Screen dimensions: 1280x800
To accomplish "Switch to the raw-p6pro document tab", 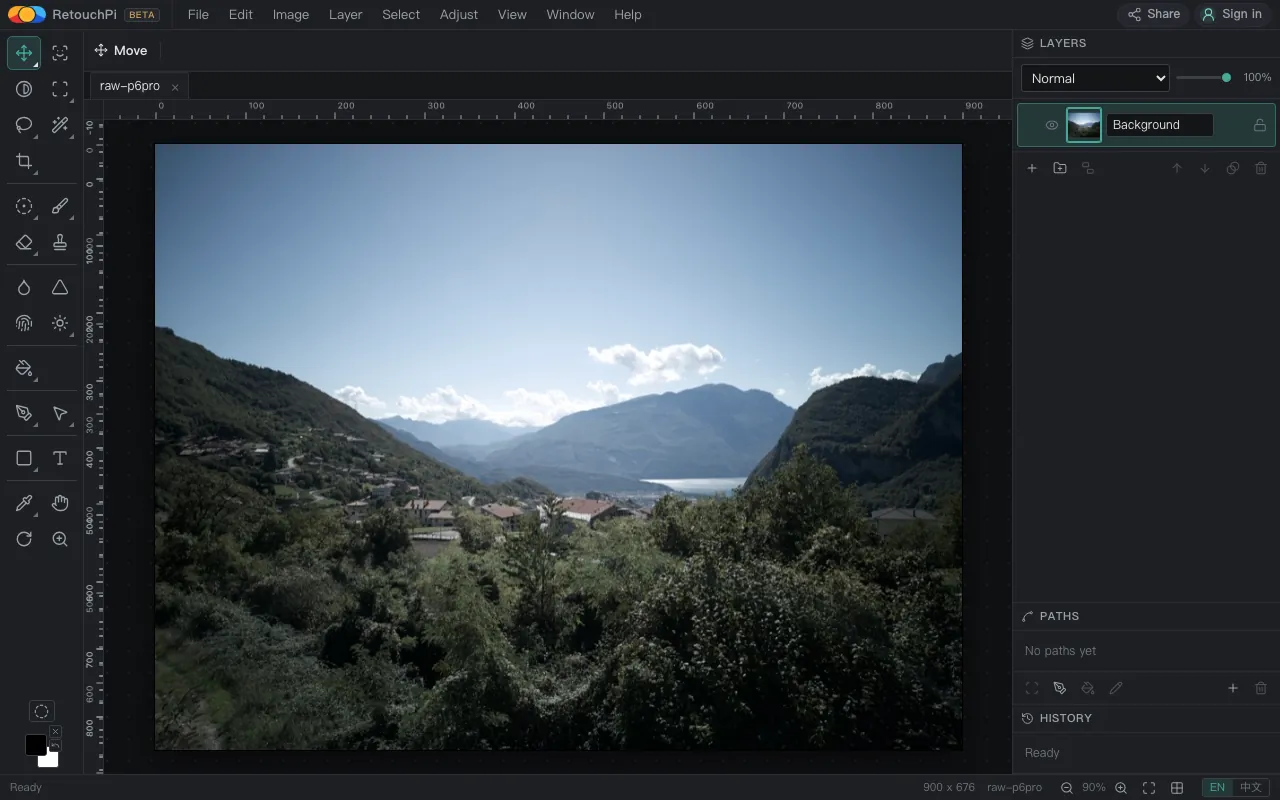I will (x=130, y=86).
